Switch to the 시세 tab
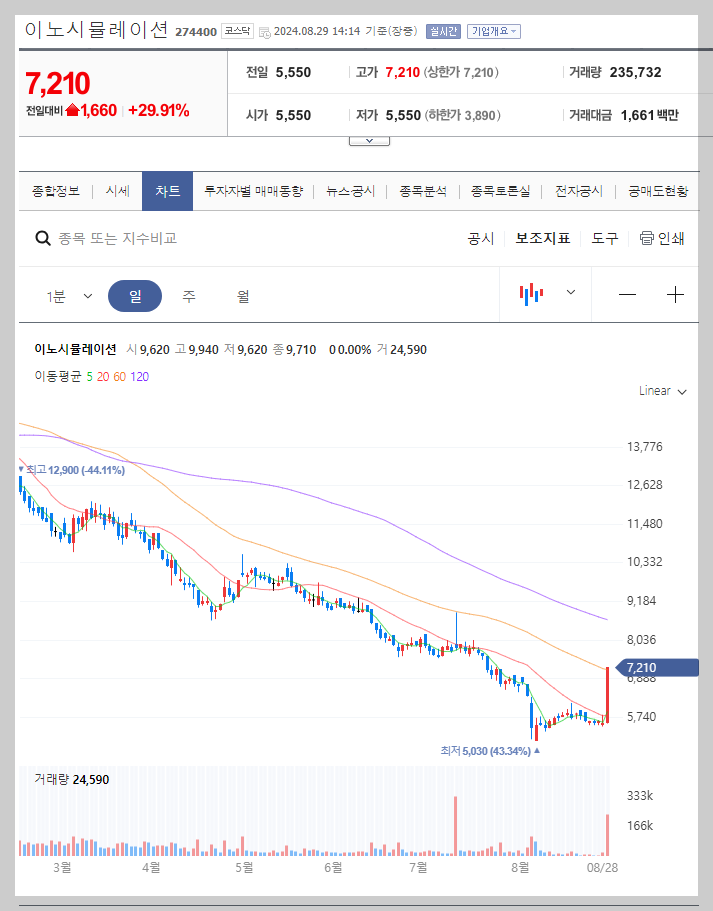The width and height of the screenshot is (713, 911). tap(118, 190)
